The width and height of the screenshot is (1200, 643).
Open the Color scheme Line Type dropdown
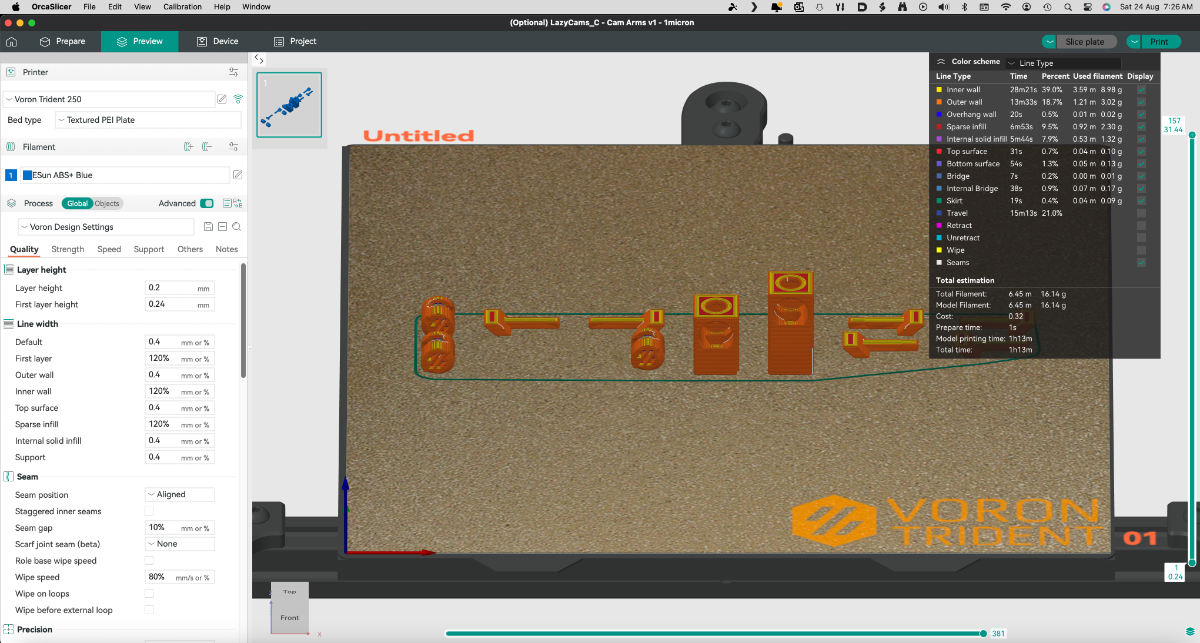(x=1064, y=62)
